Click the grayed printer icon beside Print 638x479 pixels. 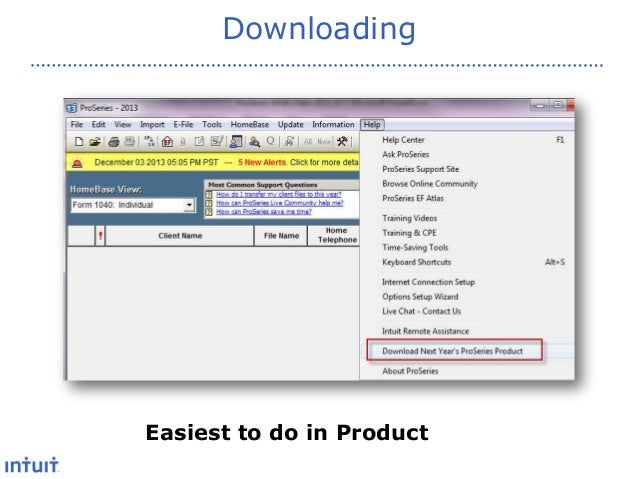tap(130, 141)
